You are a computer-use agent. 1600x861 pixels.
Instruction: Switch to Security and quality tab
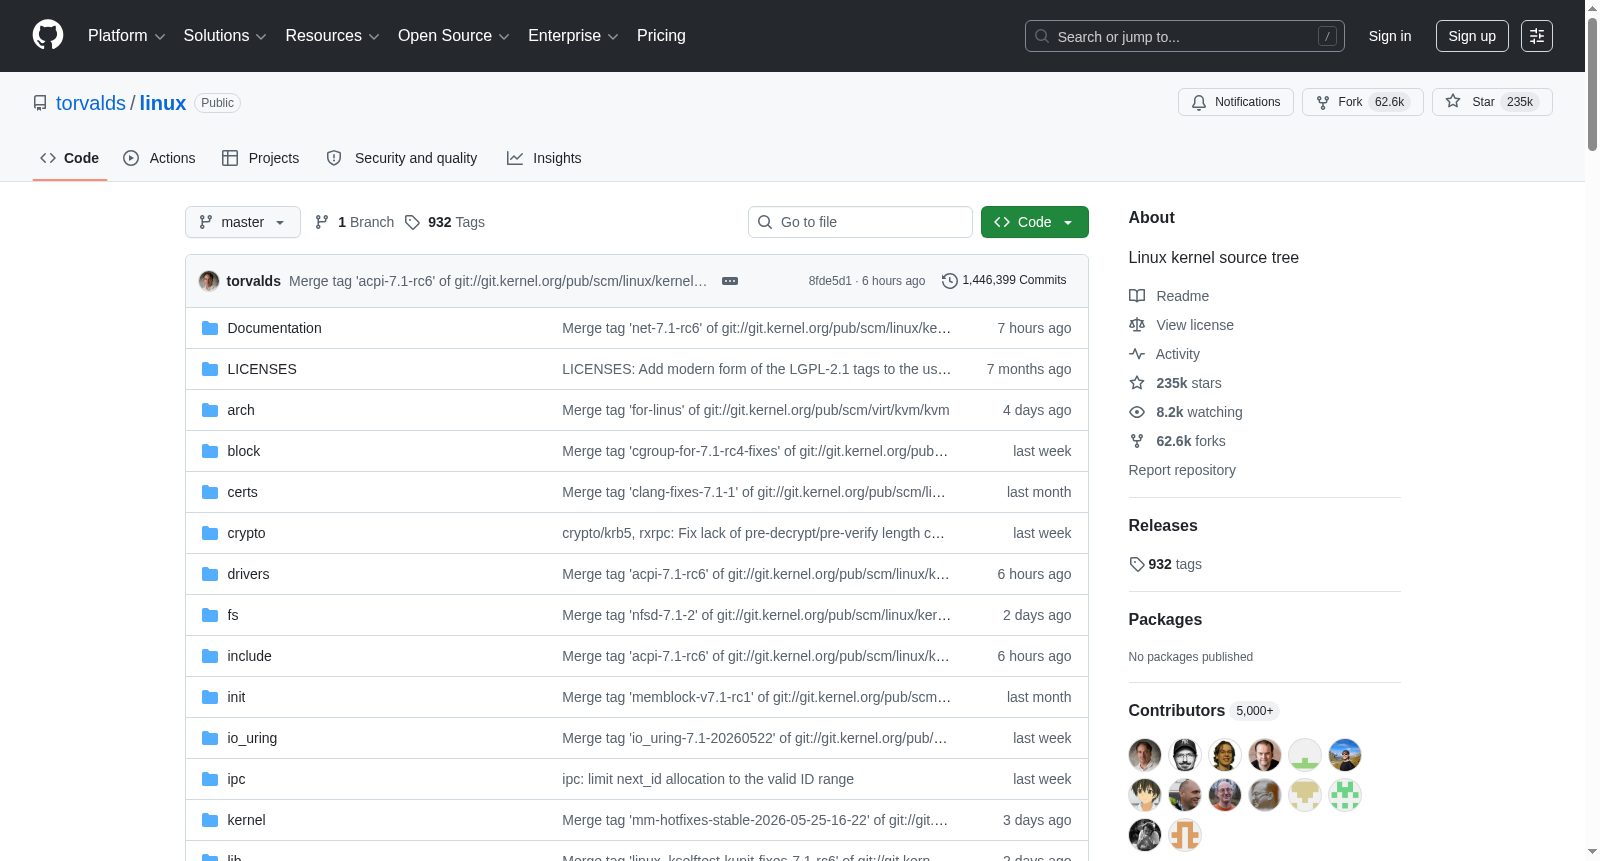(x=402, y=158)
